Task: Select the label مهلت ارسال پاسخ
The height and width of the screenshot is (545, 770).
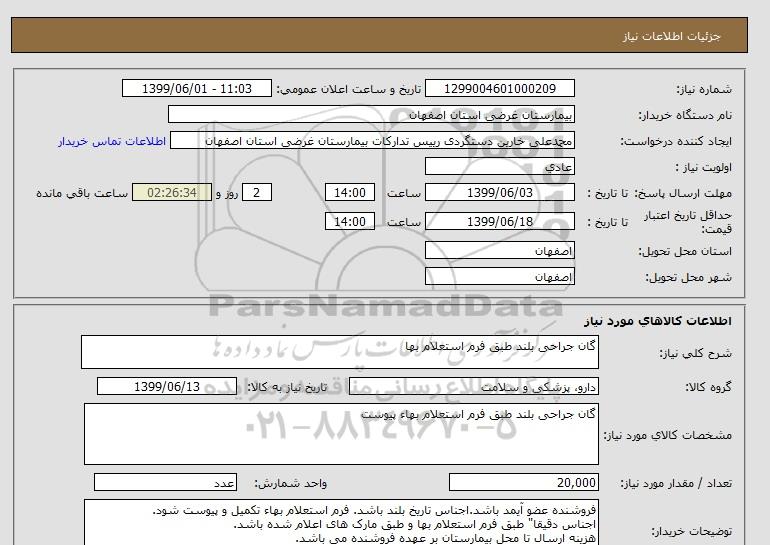Action: [x=682, y=193]
